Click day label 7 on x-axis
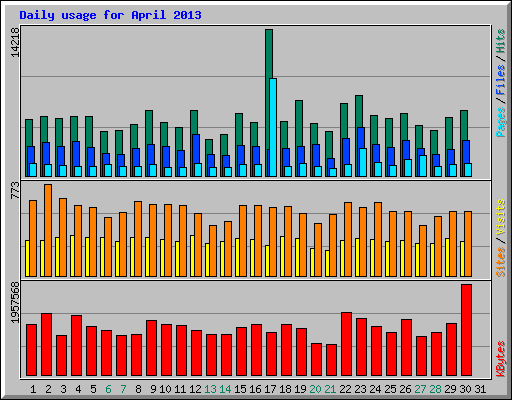The height and width of the screenshot is (400, 512). click(123, 389)
